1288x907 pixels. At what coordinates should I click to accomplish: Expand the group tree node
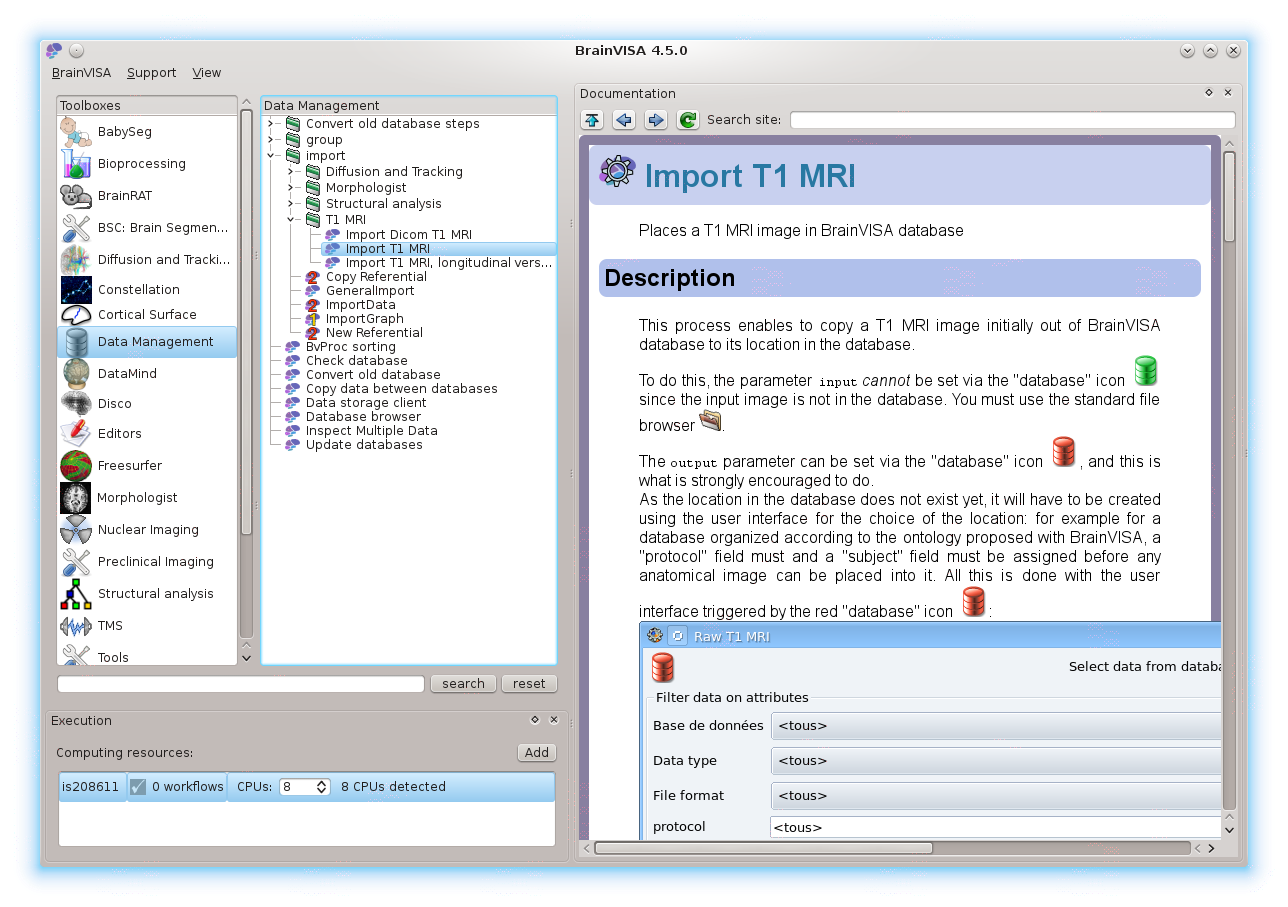[x=270, y=140]
